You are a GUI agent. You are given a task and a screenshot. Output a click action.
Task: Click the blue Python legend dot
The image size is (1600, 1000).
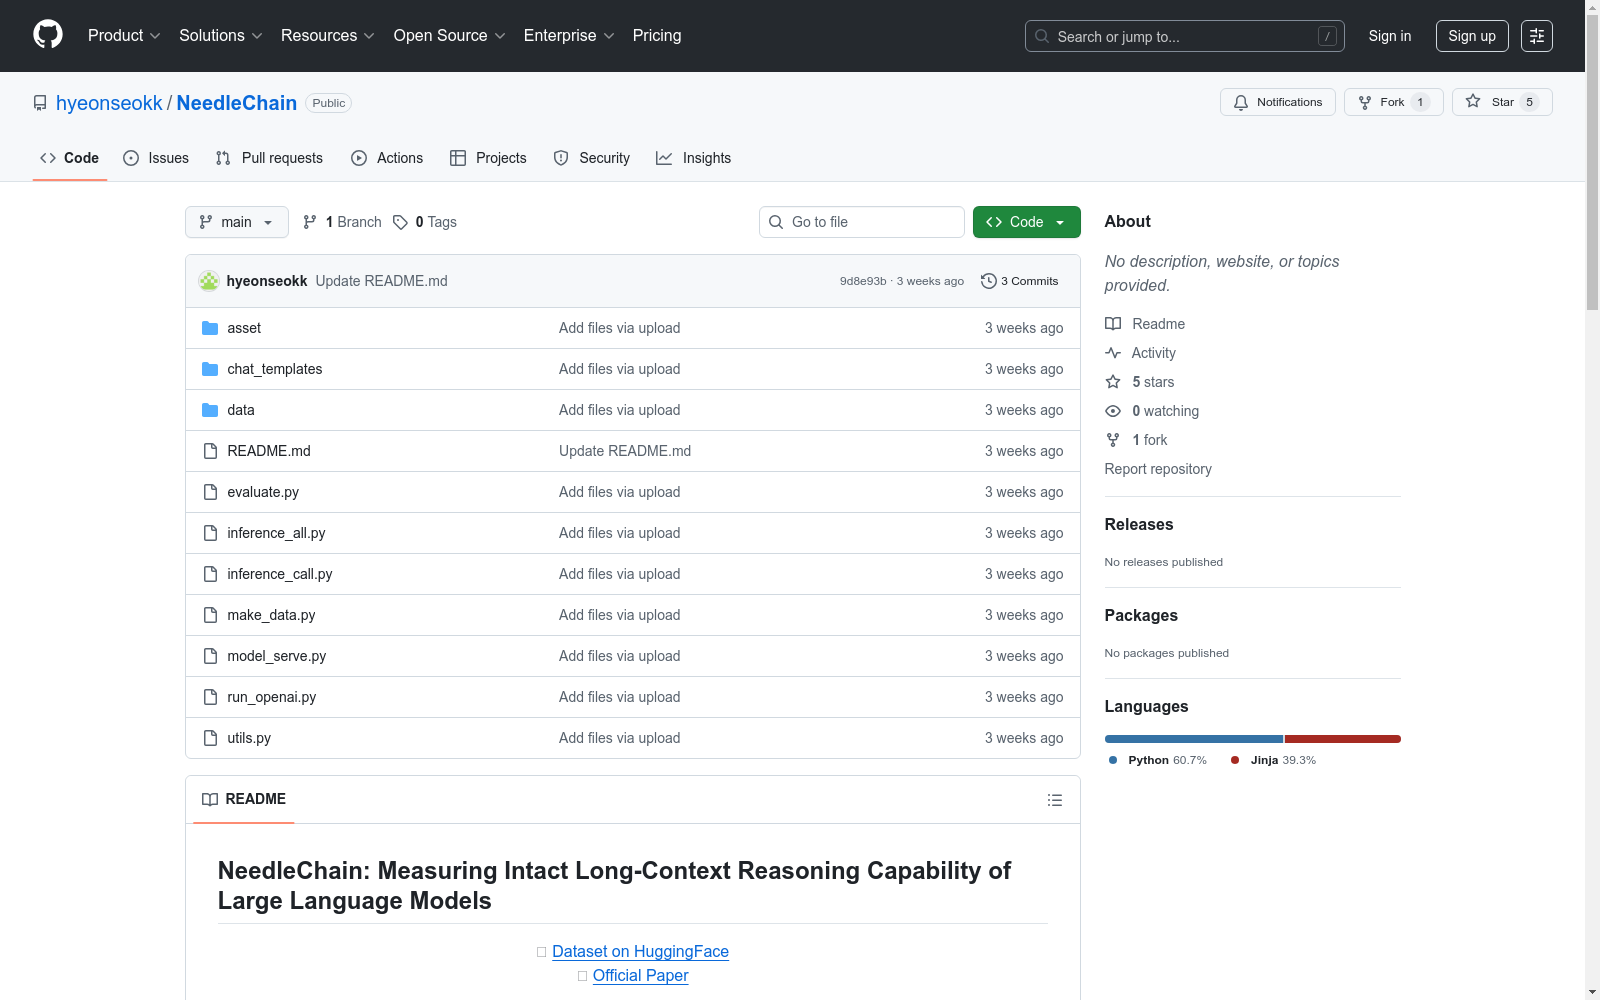(1113, 760)
